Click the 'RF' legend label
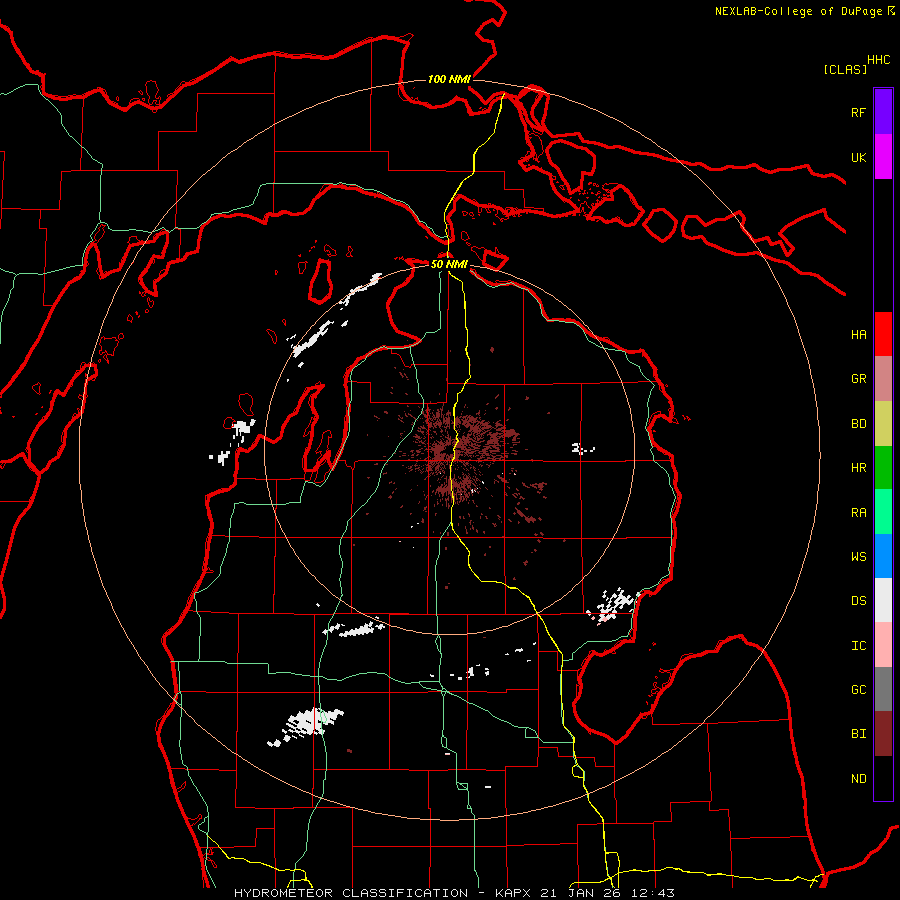Image resolution: width=900 pixels, height=900 pixels. 858,112
